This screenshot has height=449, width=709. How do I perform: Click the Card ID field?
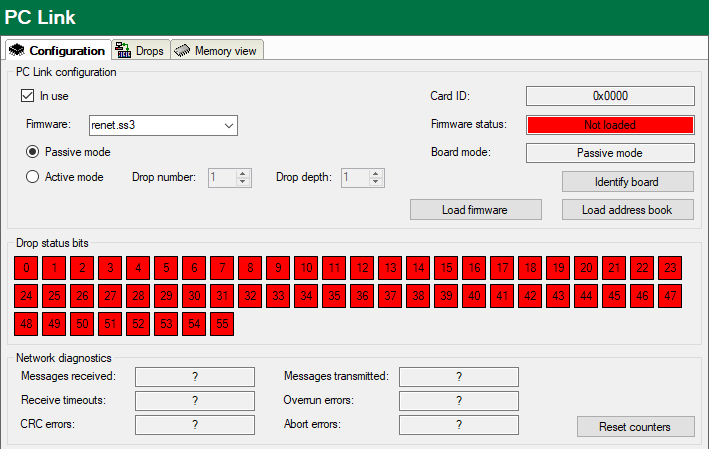tap(610, 96)
